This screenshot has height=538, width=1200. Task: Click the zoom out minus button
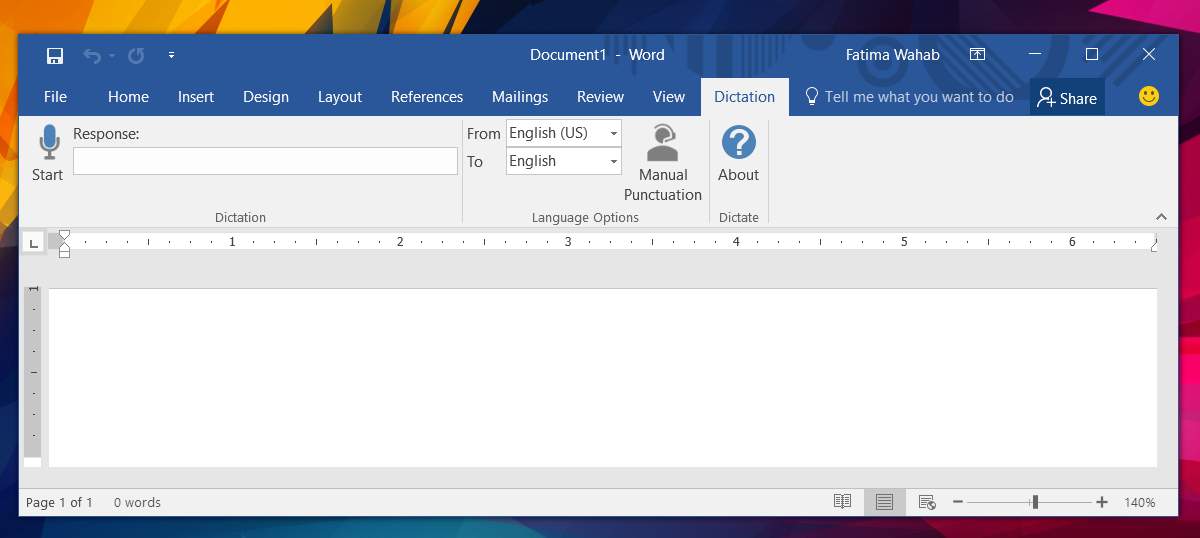click(x=958, y=502)
